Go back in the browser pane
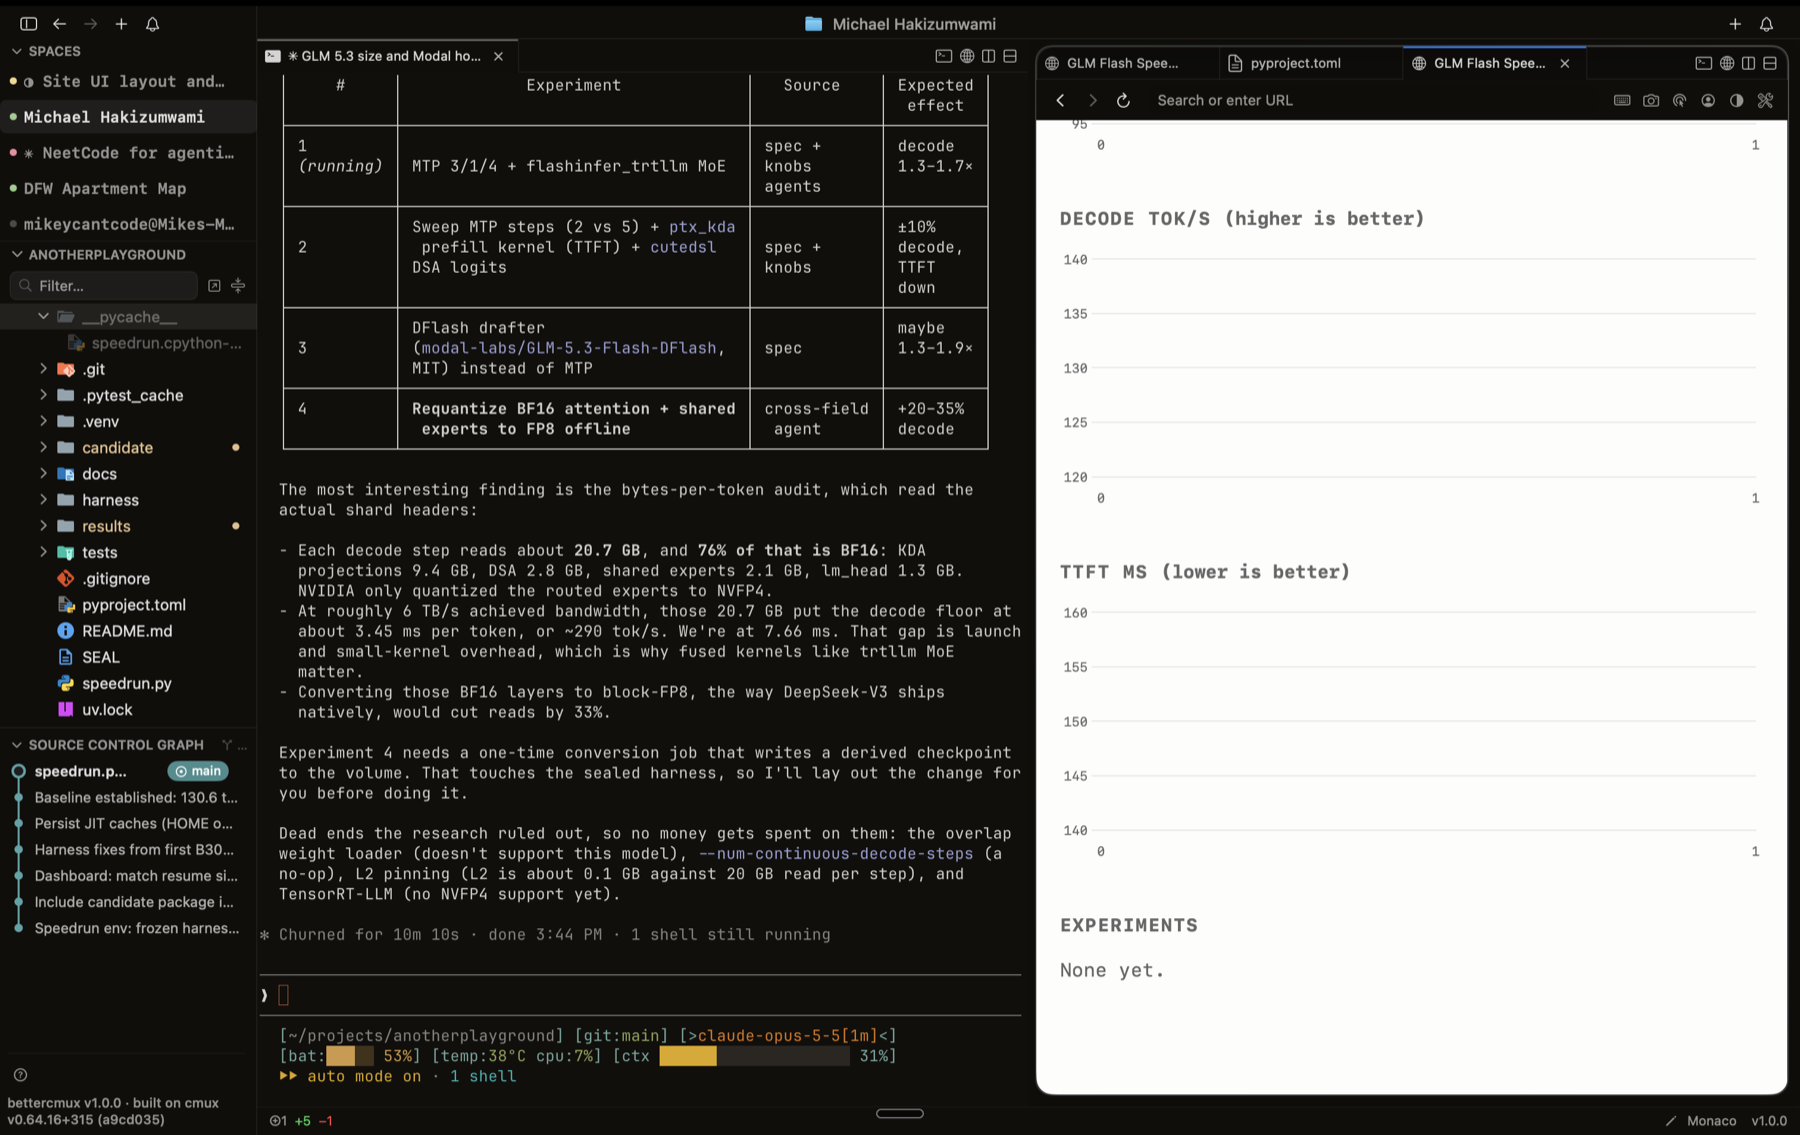Screen dimensions: 1800x1135 pos(1060,100)
